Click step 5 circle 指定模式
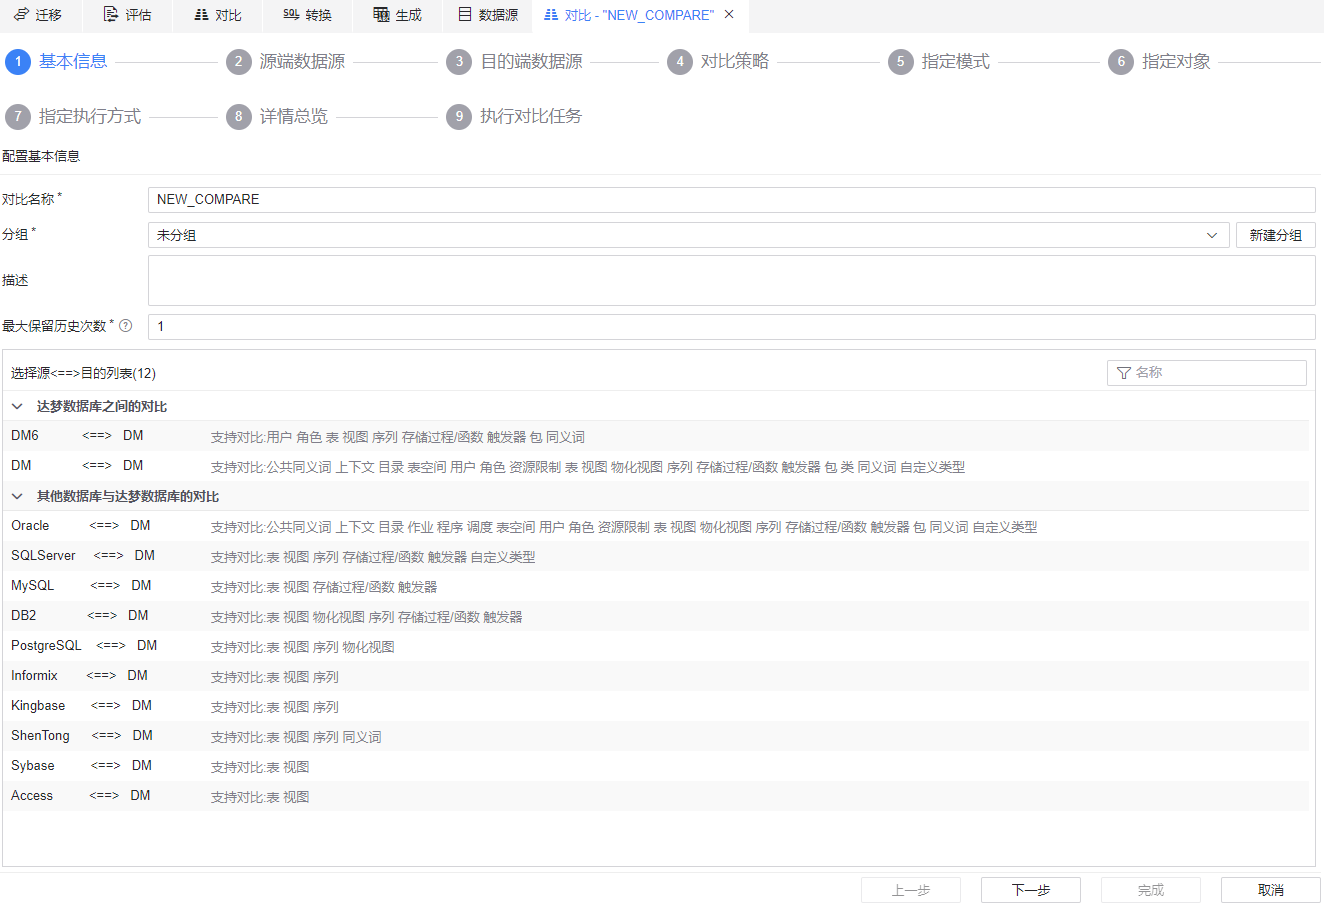 (x=901, y=62)
